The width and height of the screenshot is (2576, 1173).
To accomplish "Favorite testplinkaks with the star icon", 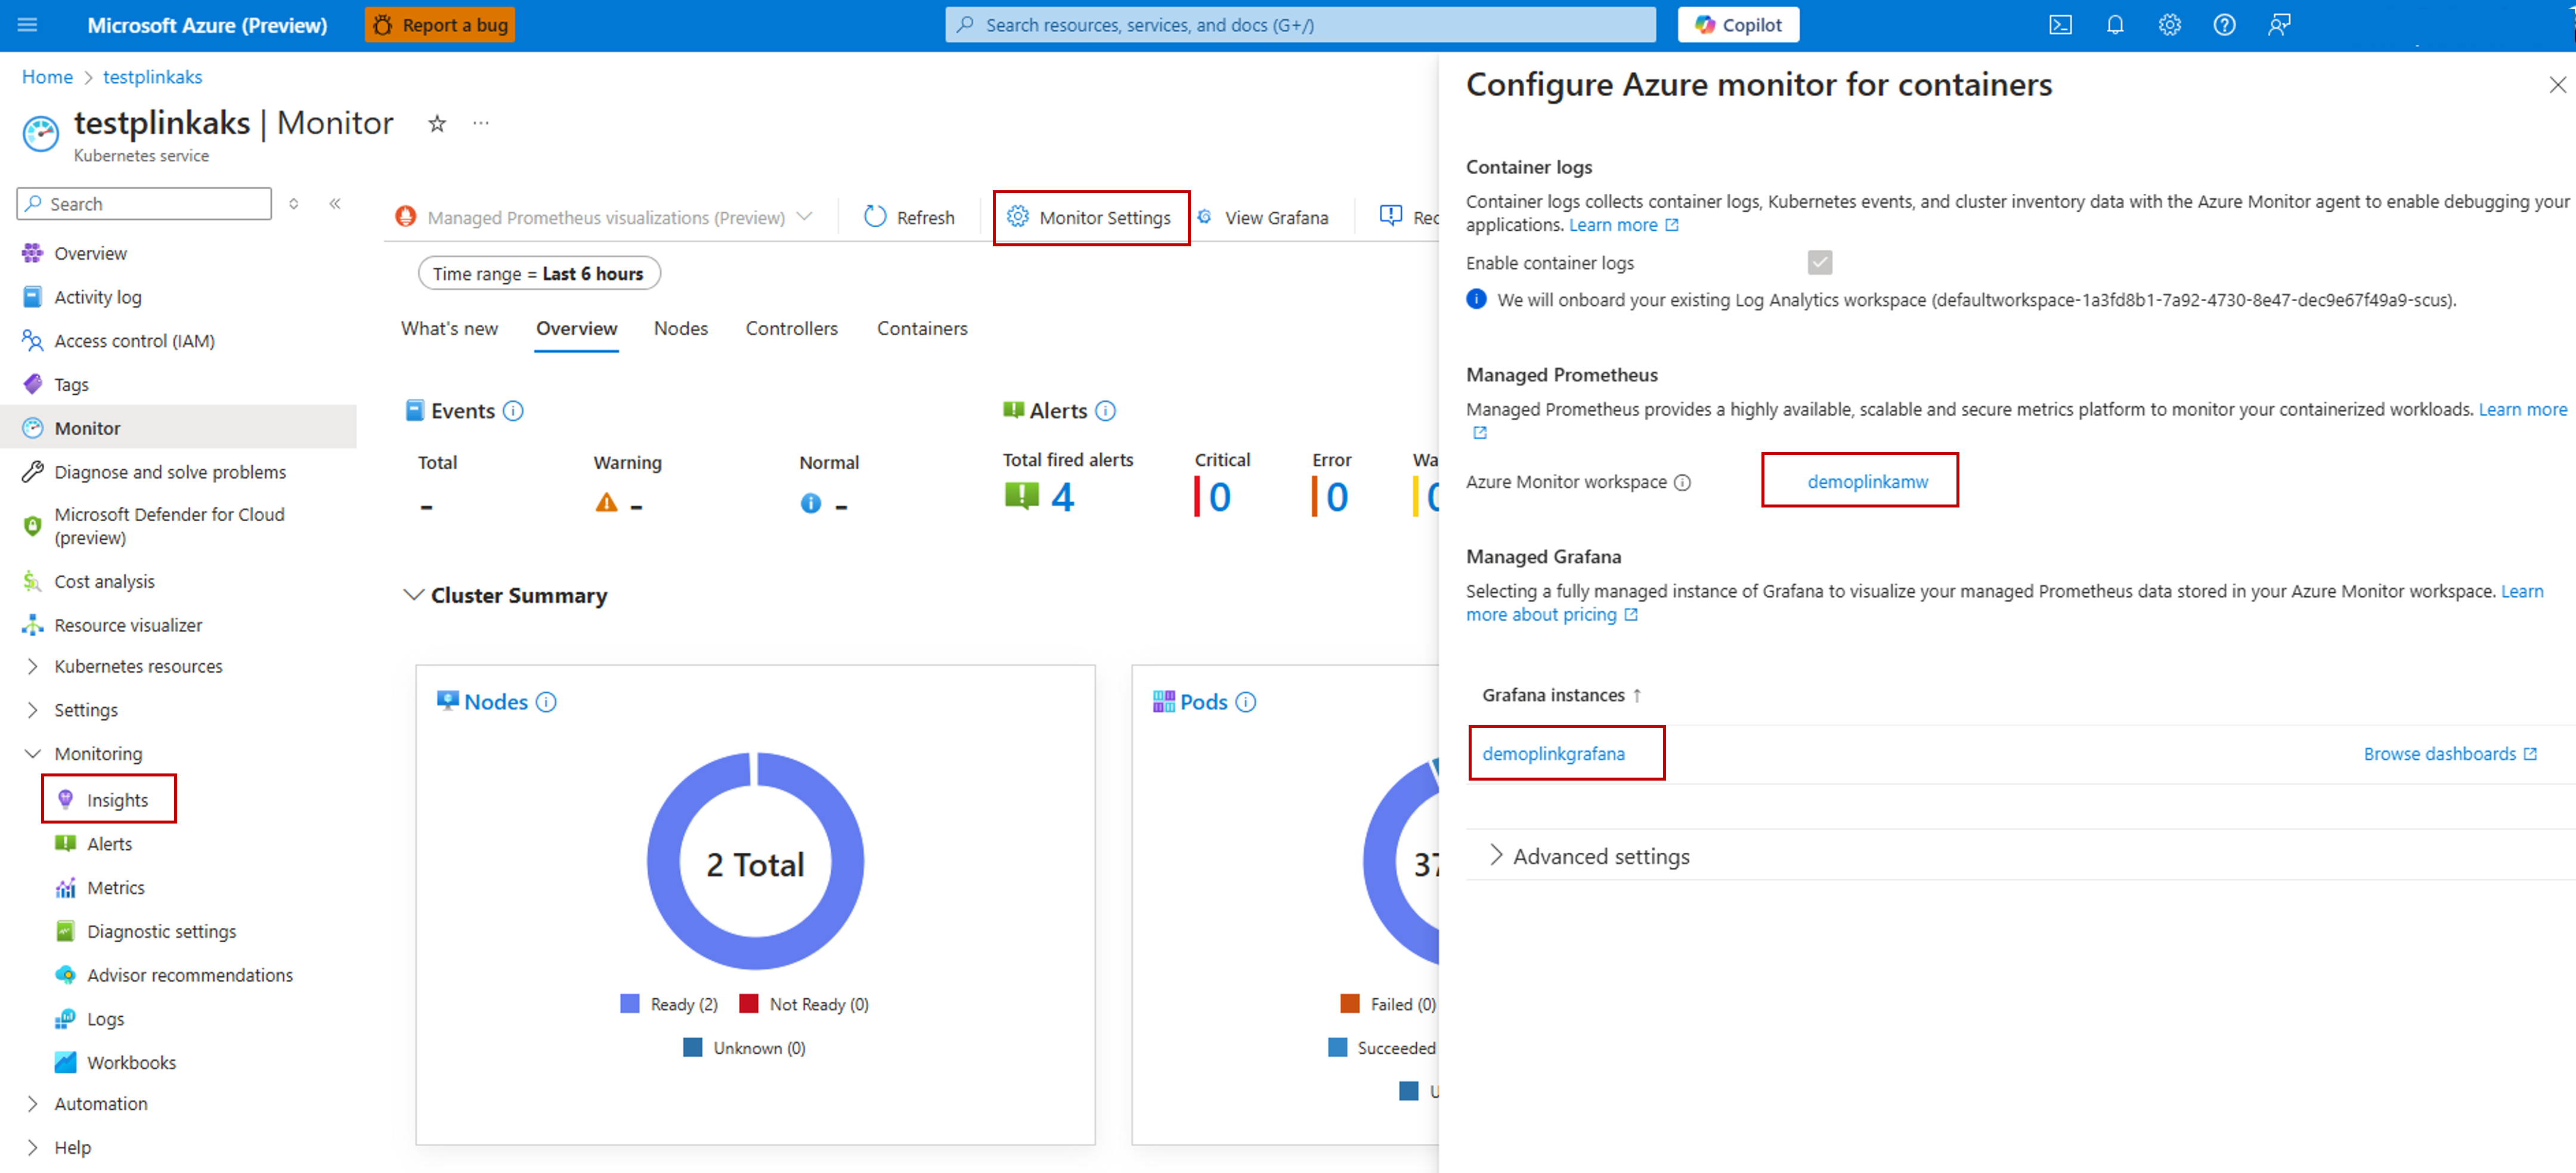I will pyautogui.click(x=437, y=124).
